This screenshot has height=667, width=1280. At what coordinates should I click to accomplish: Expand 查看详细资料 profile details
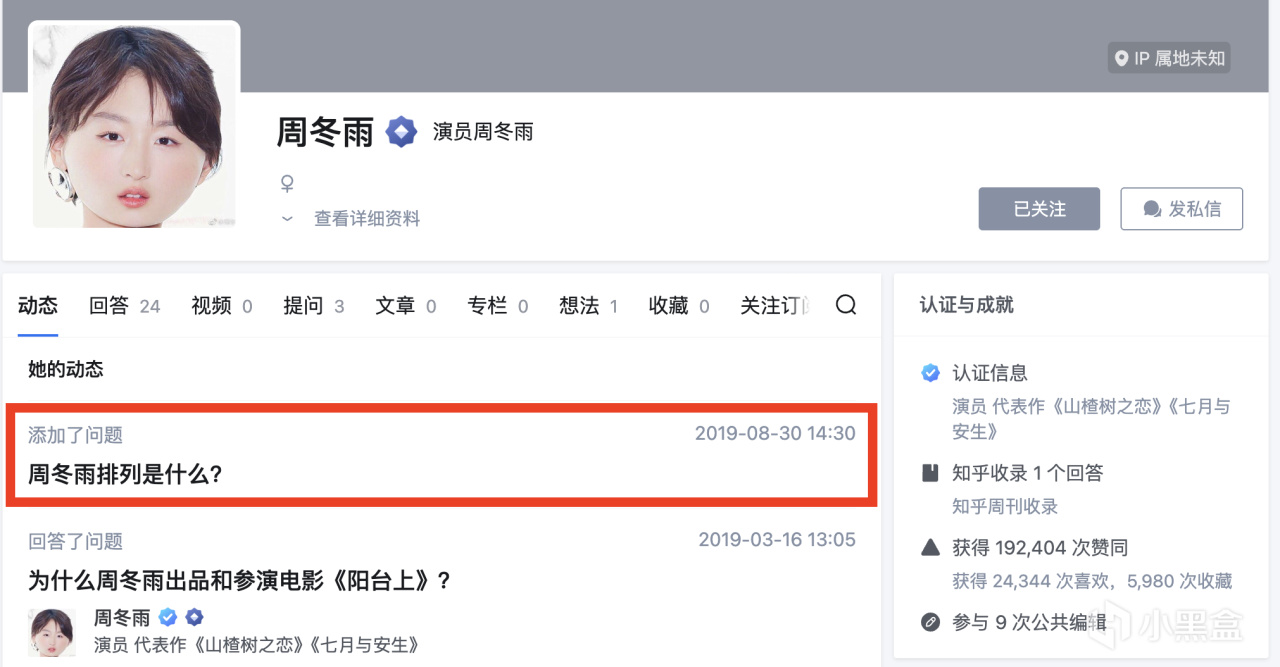point(367,218)
